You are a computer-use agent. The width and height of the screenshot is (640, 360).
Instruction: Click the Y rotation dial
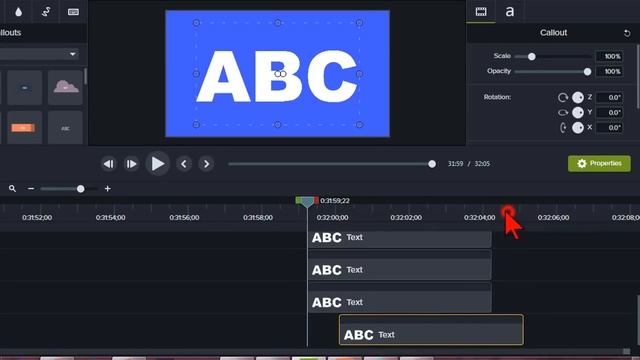[x=578, y=113]
